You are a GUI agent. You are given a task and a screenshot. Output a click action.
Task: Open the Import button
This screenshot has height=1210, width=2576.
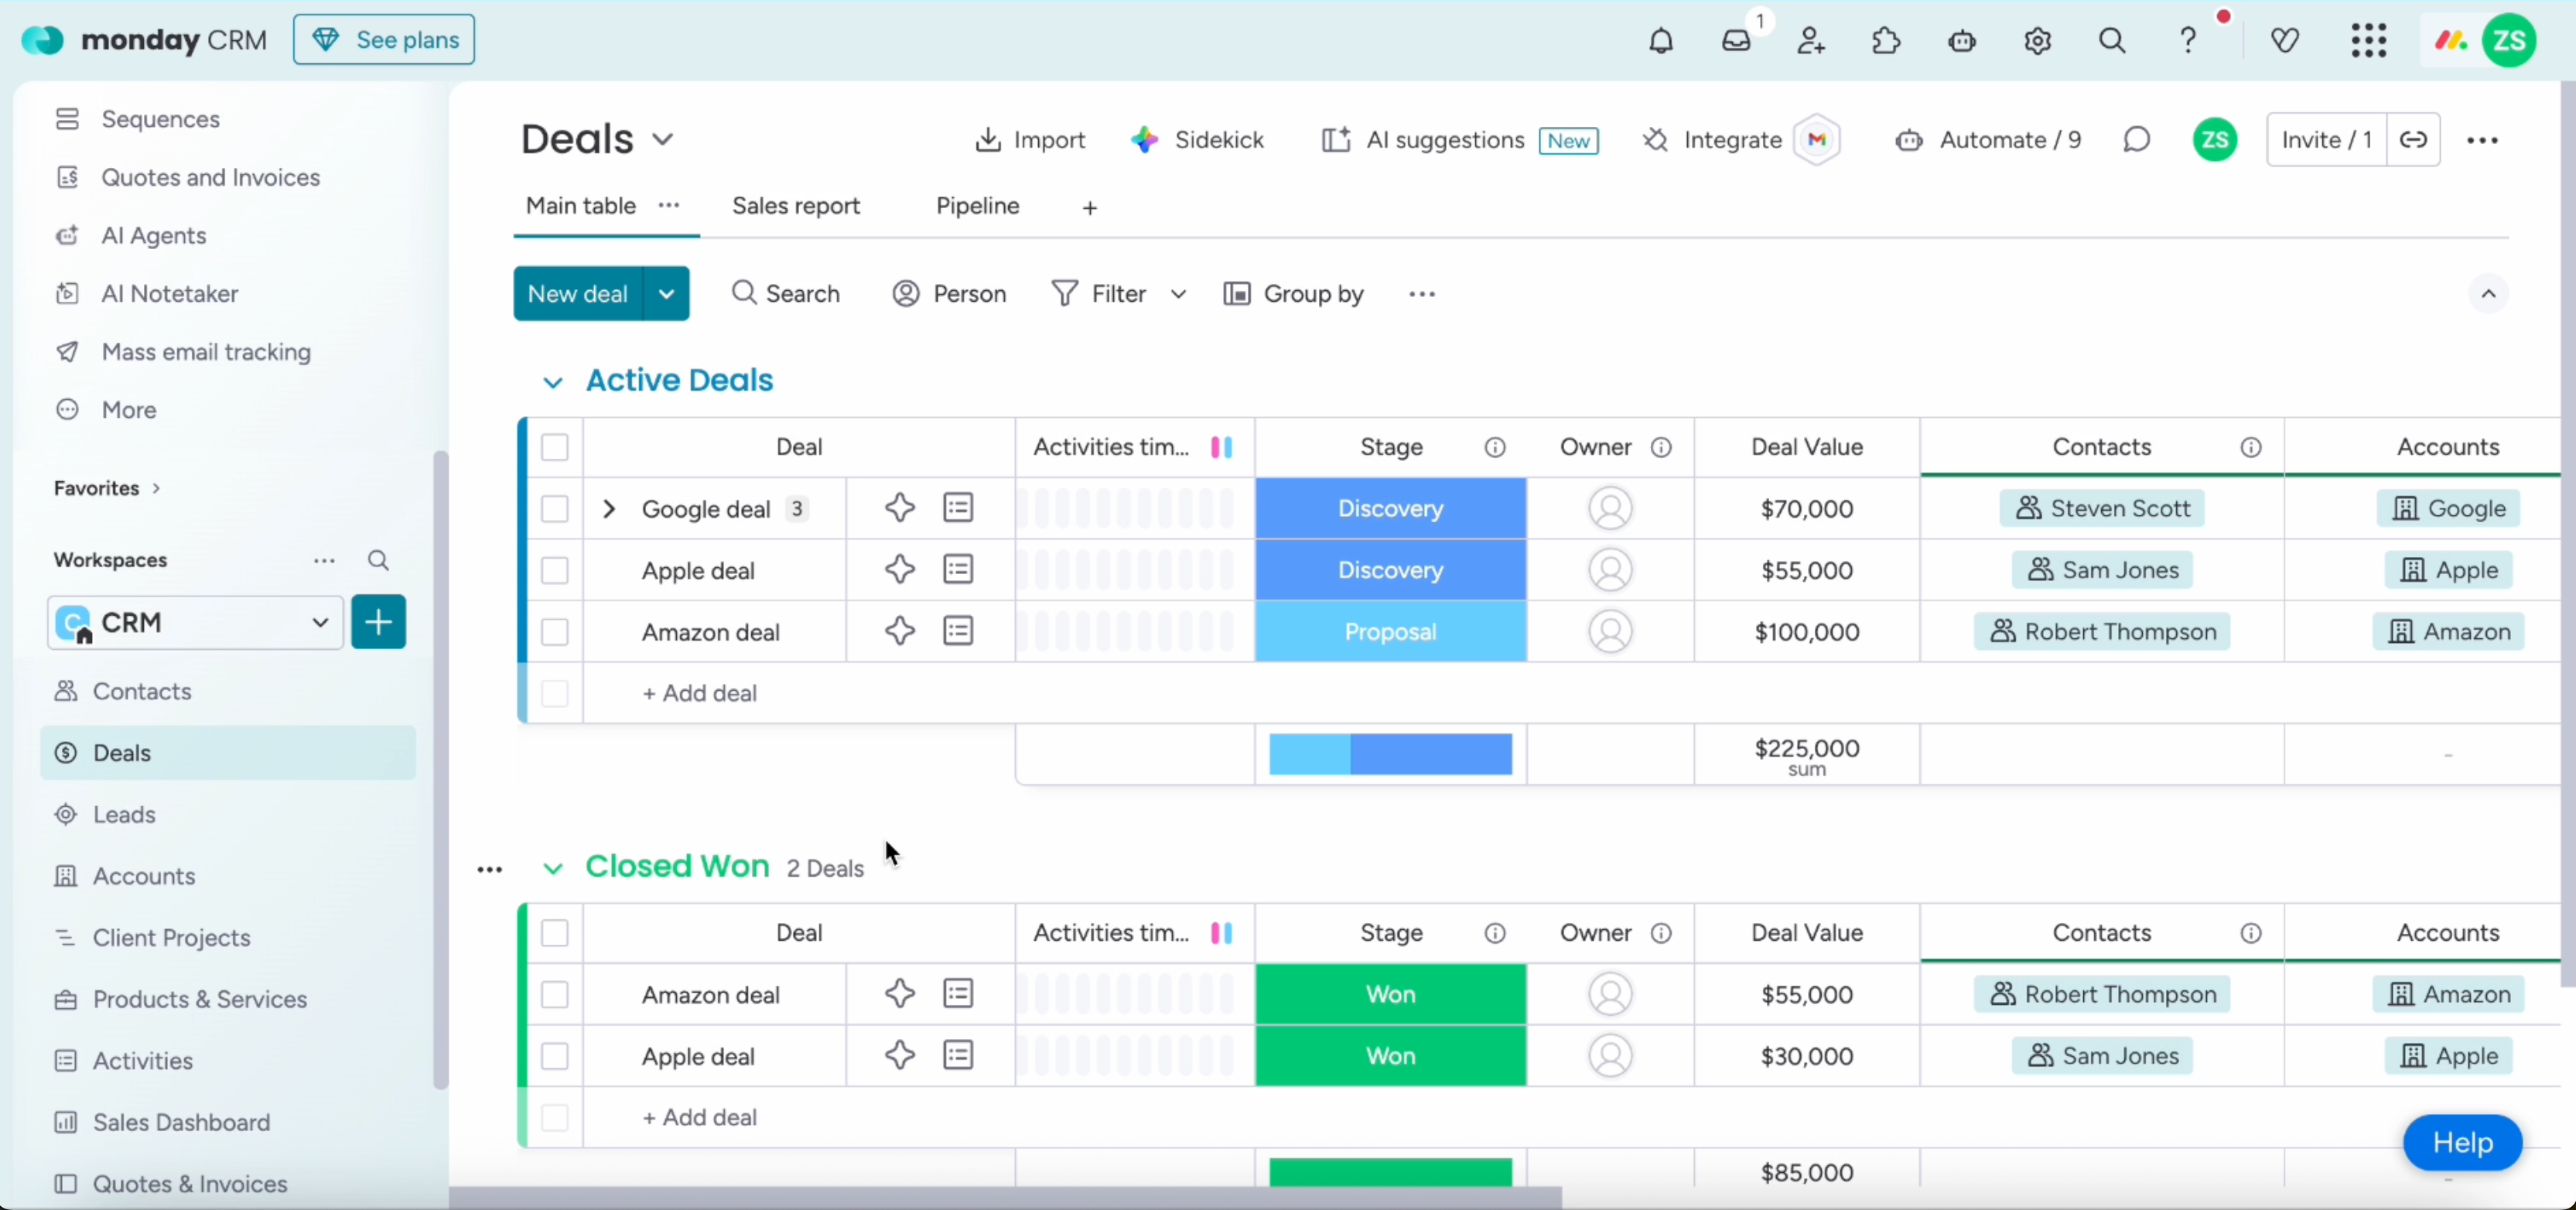[x=1030, y=140]
